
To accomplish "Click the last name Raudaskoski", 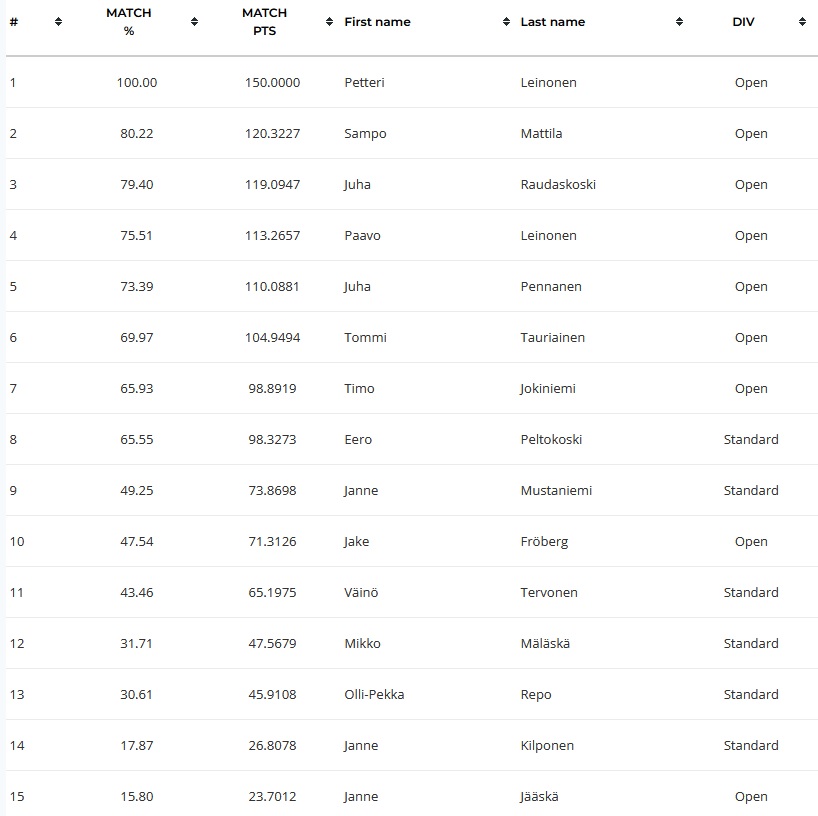I will click(558, 185).
